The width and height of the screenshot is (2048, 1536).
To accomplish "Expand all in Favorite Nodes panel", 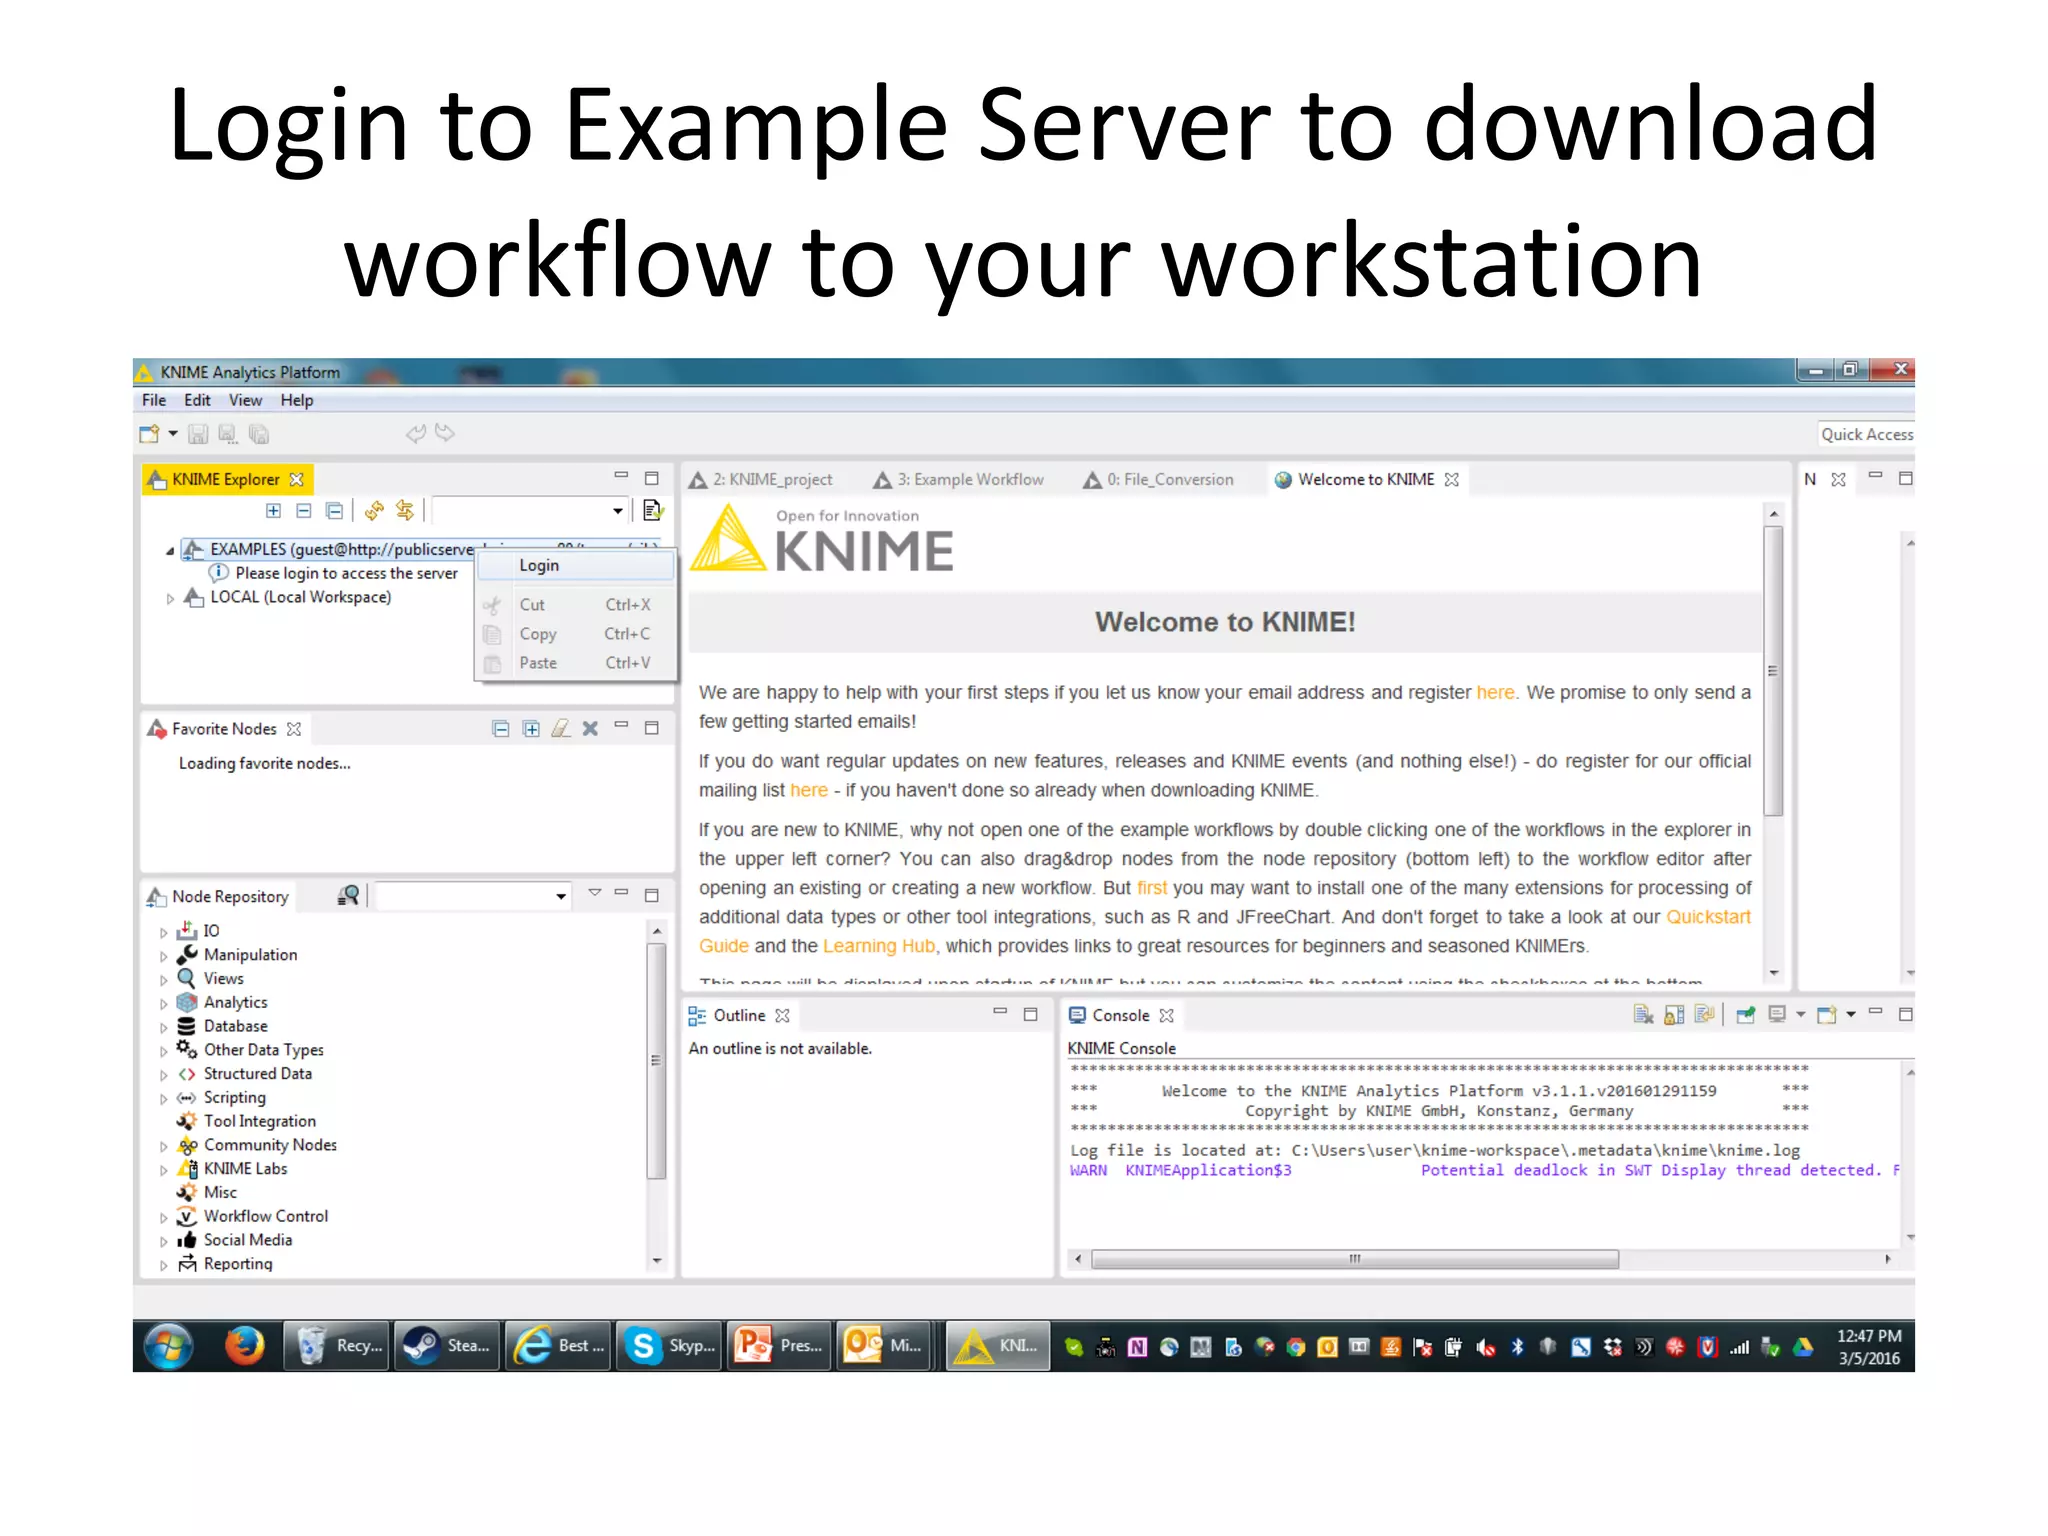I will tap(531, 729).
